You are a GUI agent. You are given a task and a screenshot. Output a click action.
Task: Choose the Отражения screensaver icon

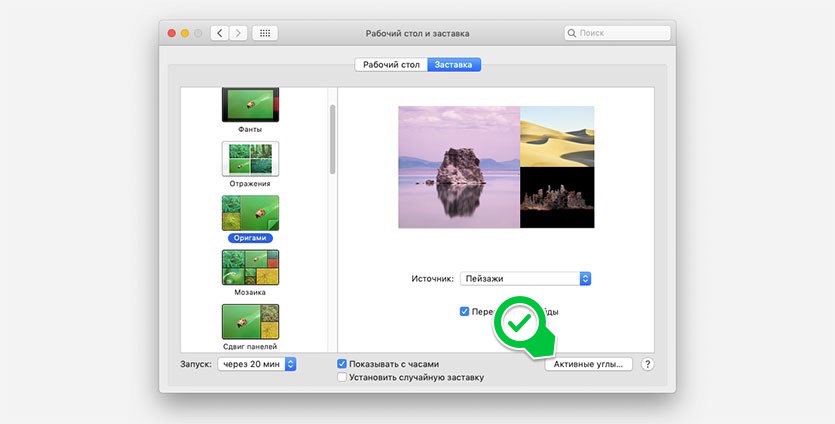click(250, 158)
